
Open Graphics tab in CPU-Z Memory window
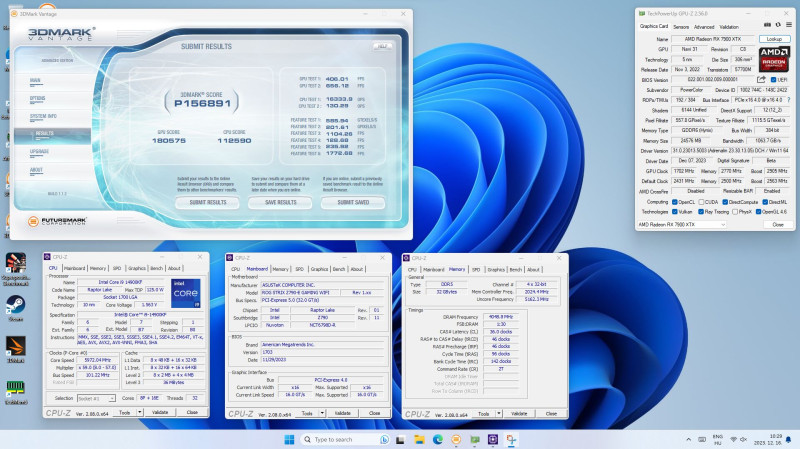(496, 269)
